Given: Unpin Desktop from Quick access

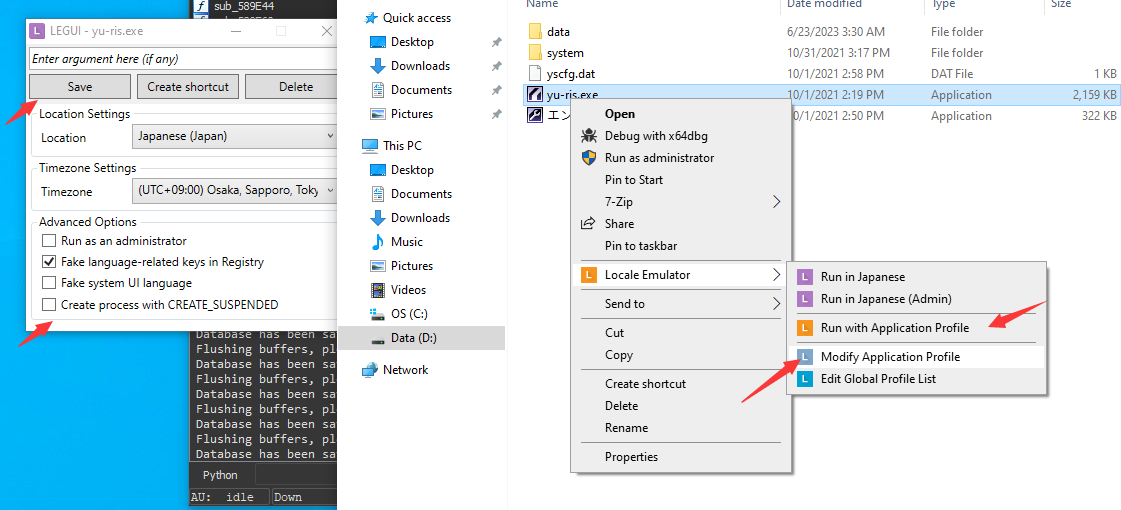Looking at the screenshot, I should click(x=497, y=42).
